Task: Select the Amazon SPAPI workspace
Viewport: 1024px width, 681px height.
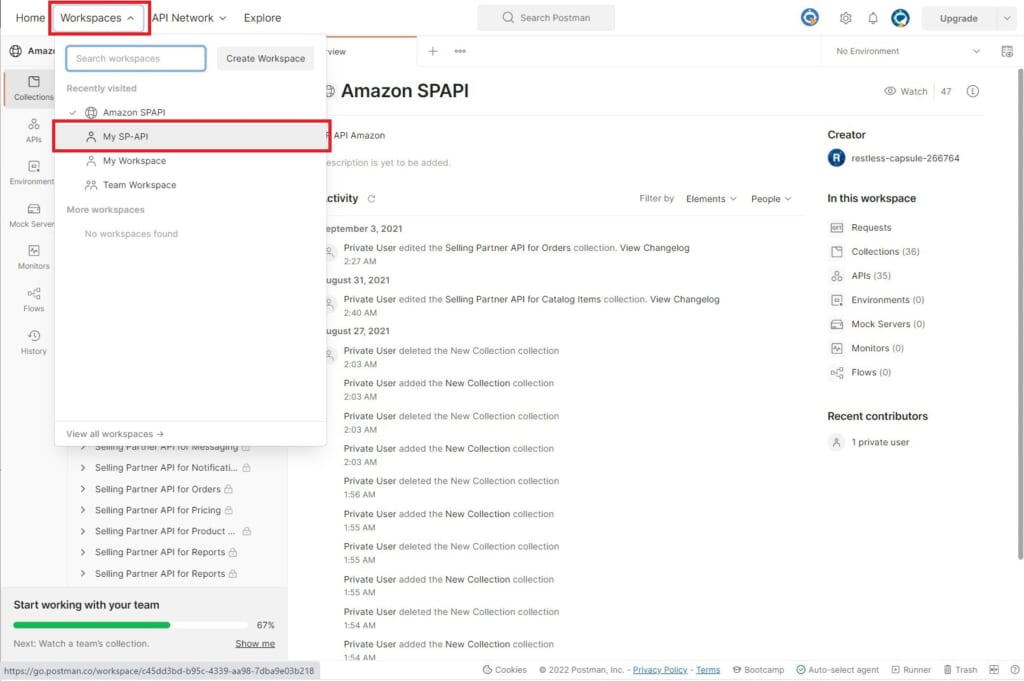Action: click(x=190, y=112)
